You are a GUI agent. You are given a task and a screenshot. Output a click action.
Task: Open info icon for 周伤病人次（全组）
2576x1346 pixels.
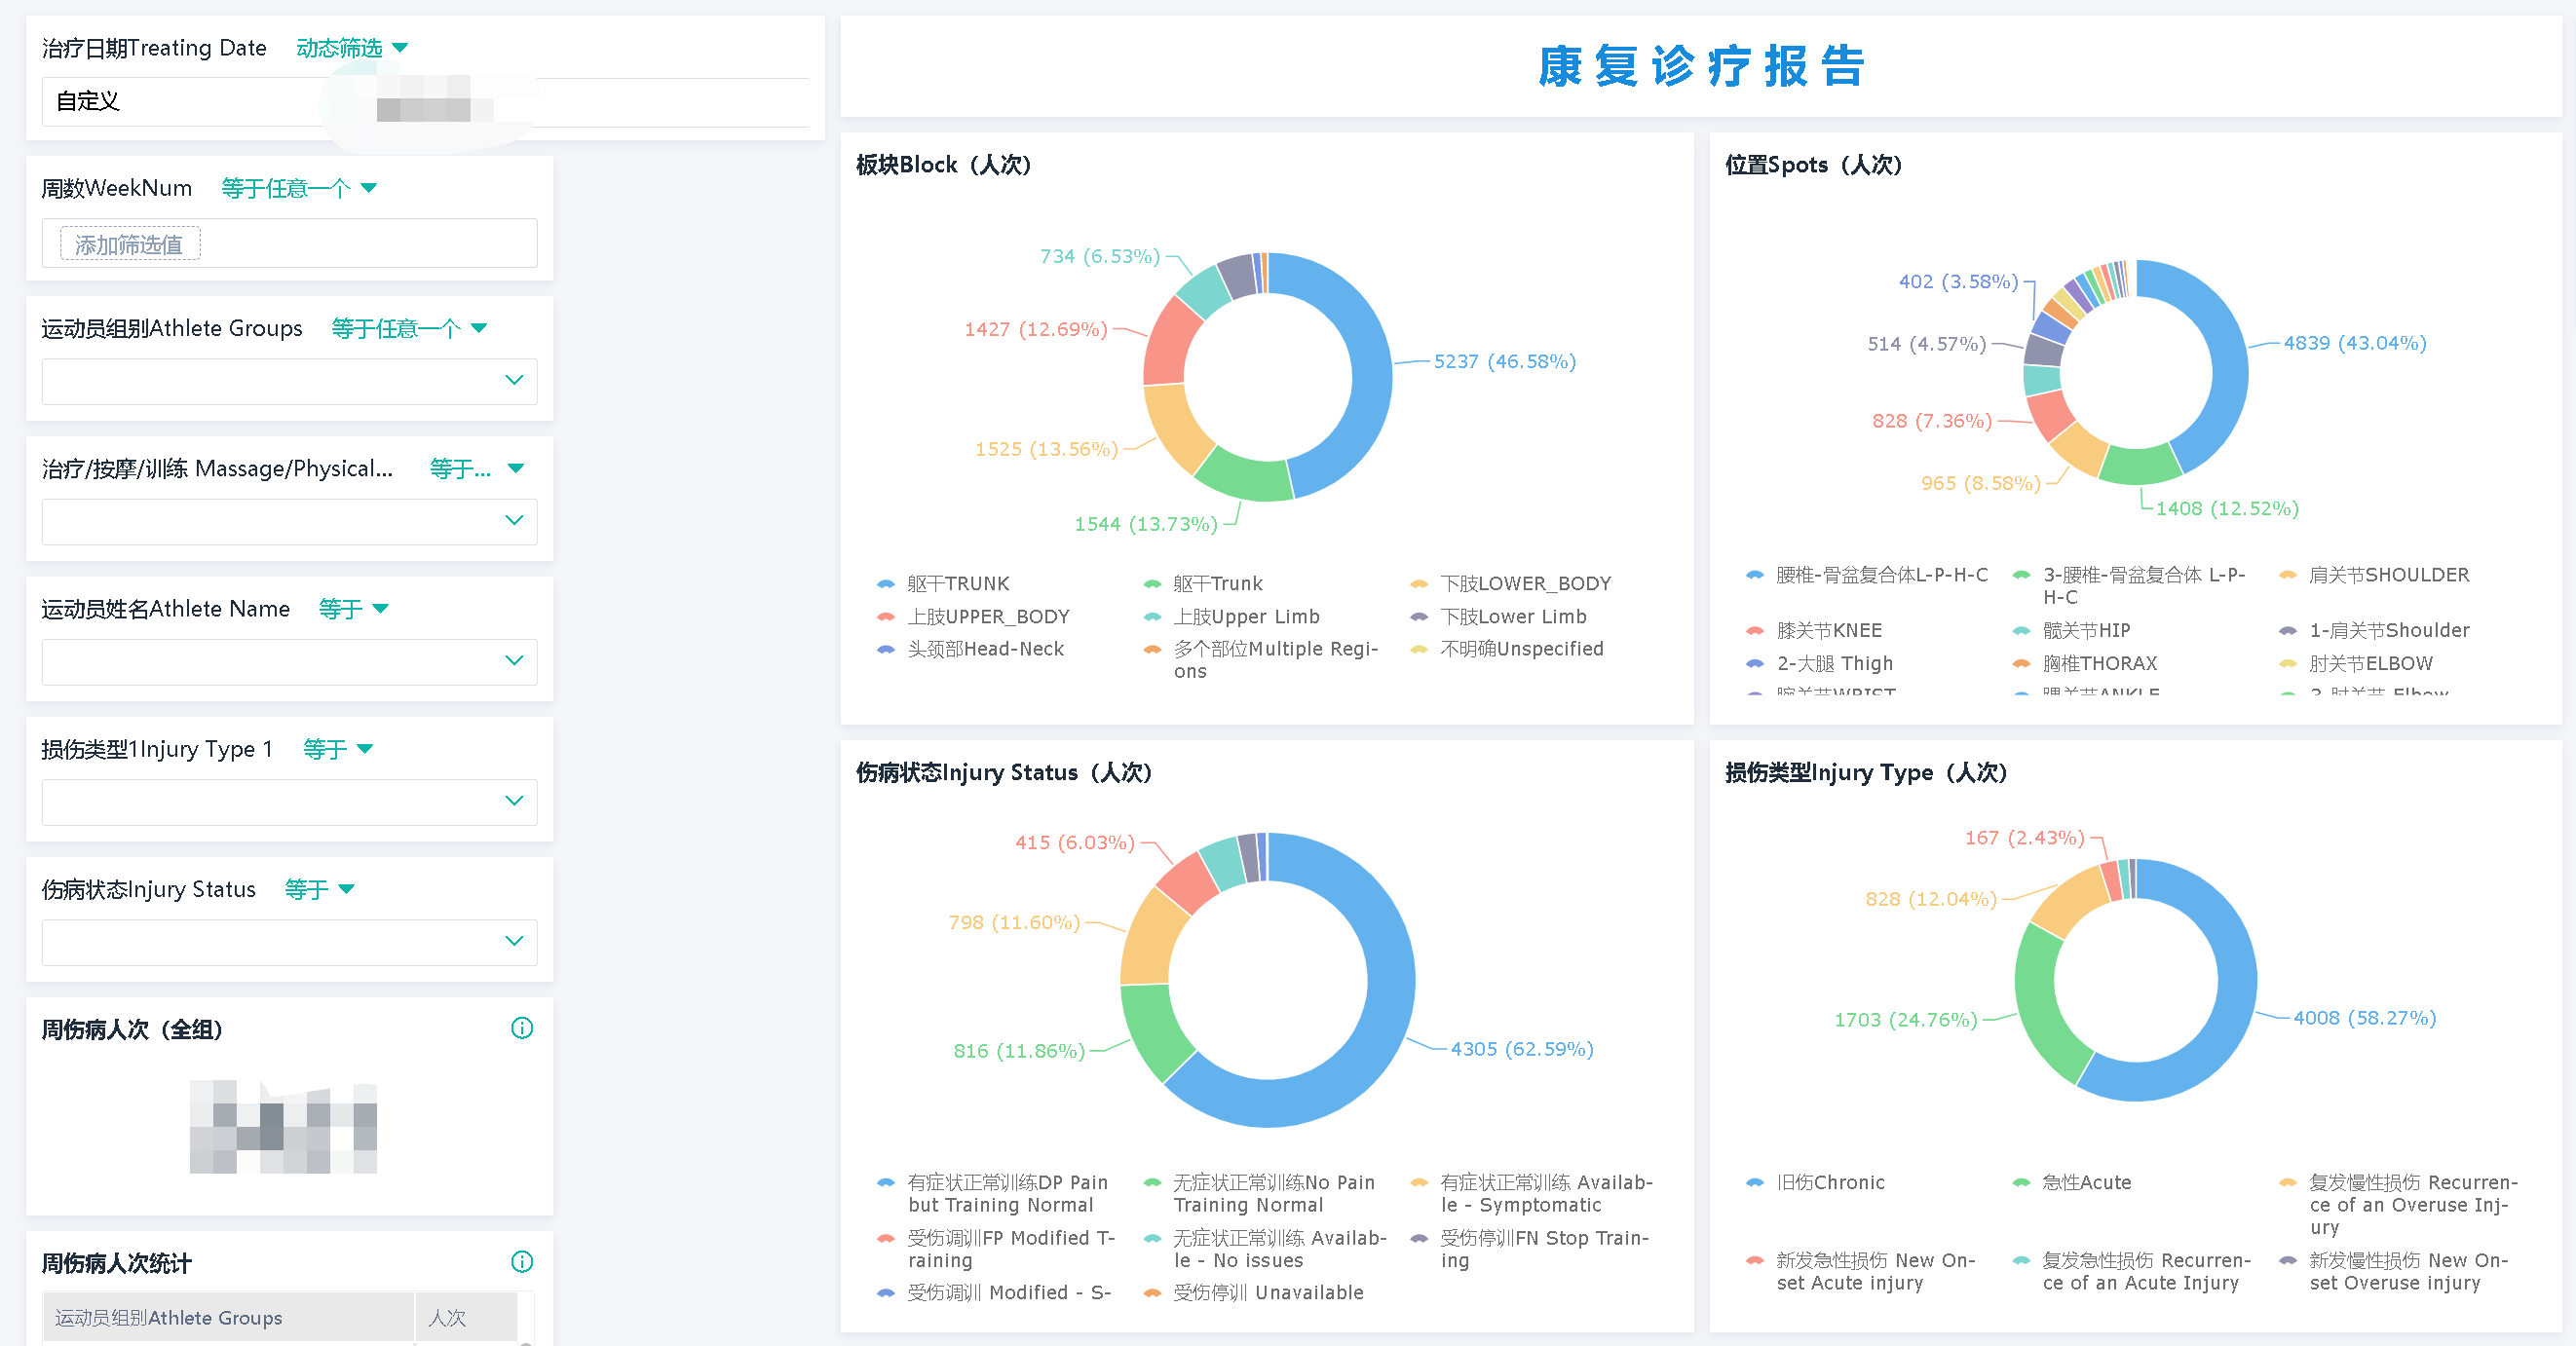pos(522,1028)
